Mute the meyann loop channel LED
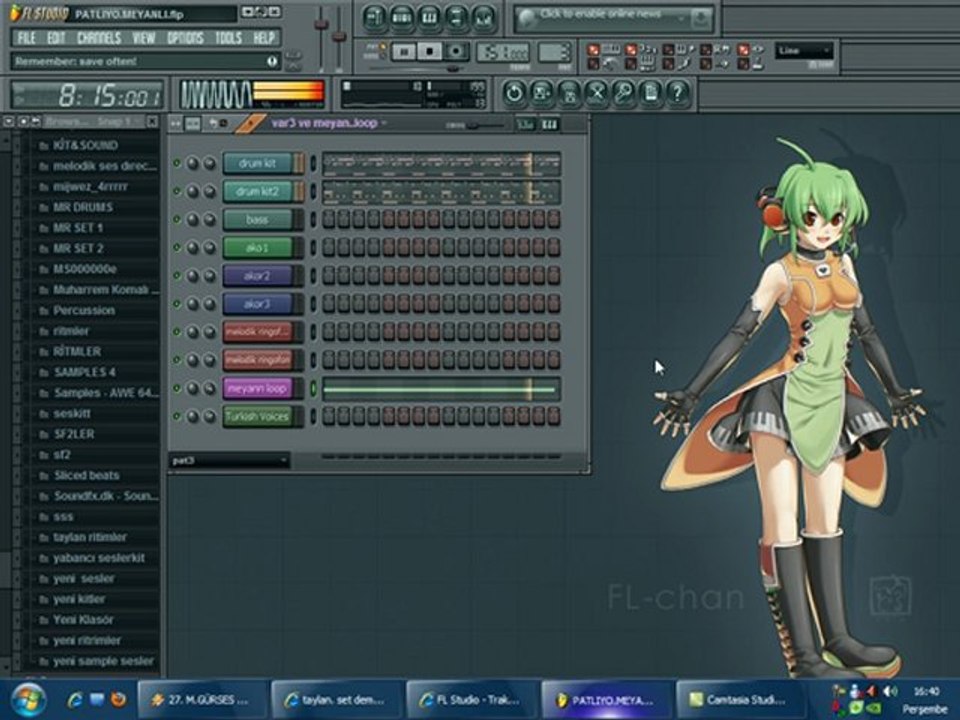This screenshot has width=960, height=720. click(177, 388)
